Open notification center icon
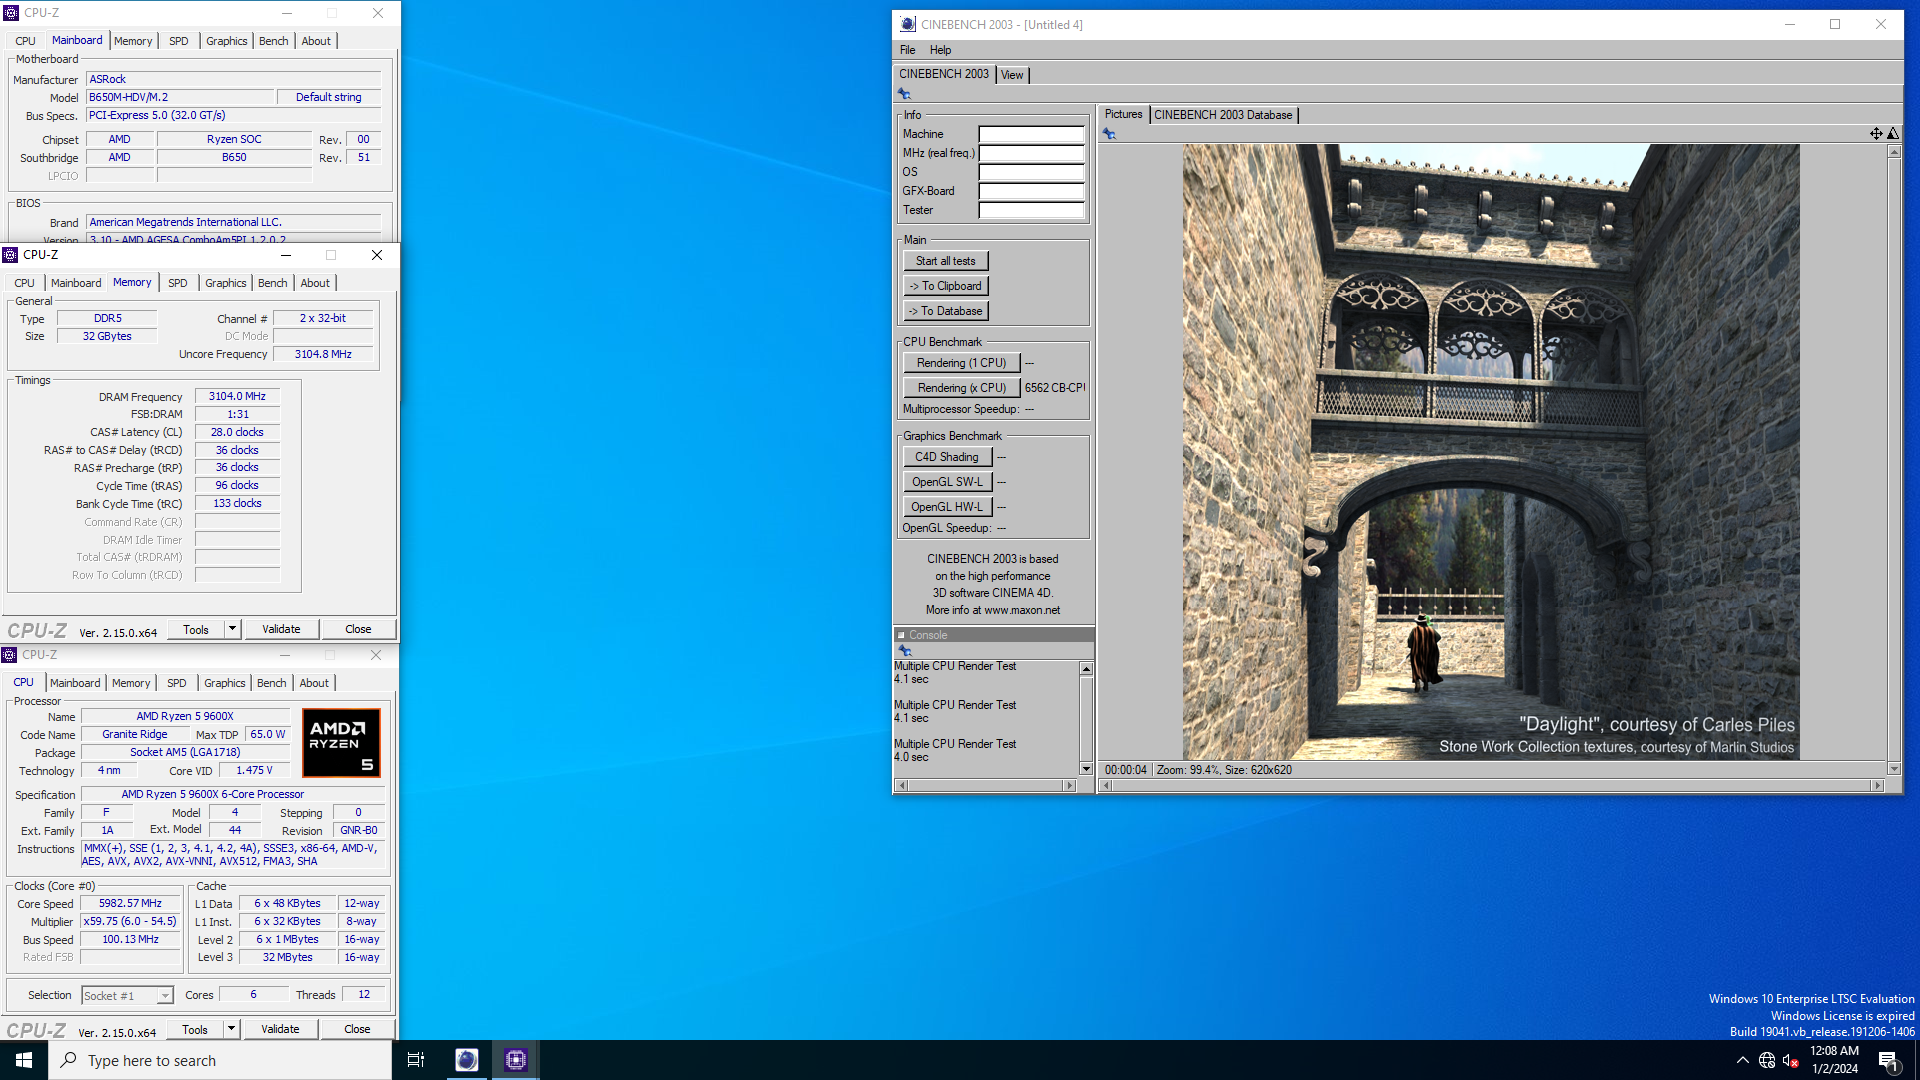Screen dimensions: 1920x1080 [x=1888, y=1061]
